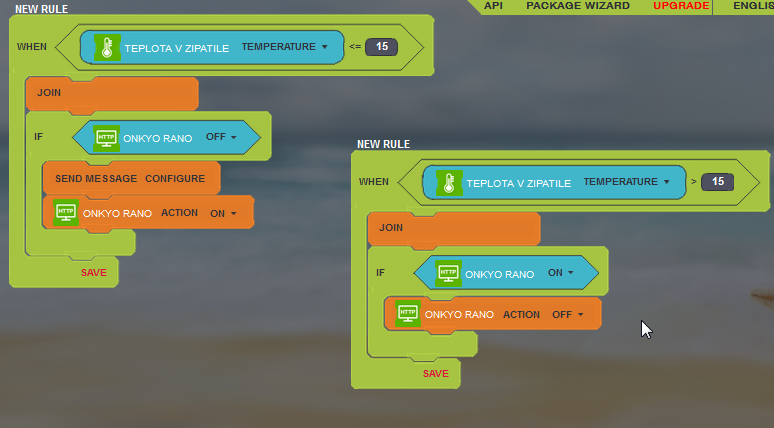Click thermometer icon in left rule

click(x=107, y=47)
